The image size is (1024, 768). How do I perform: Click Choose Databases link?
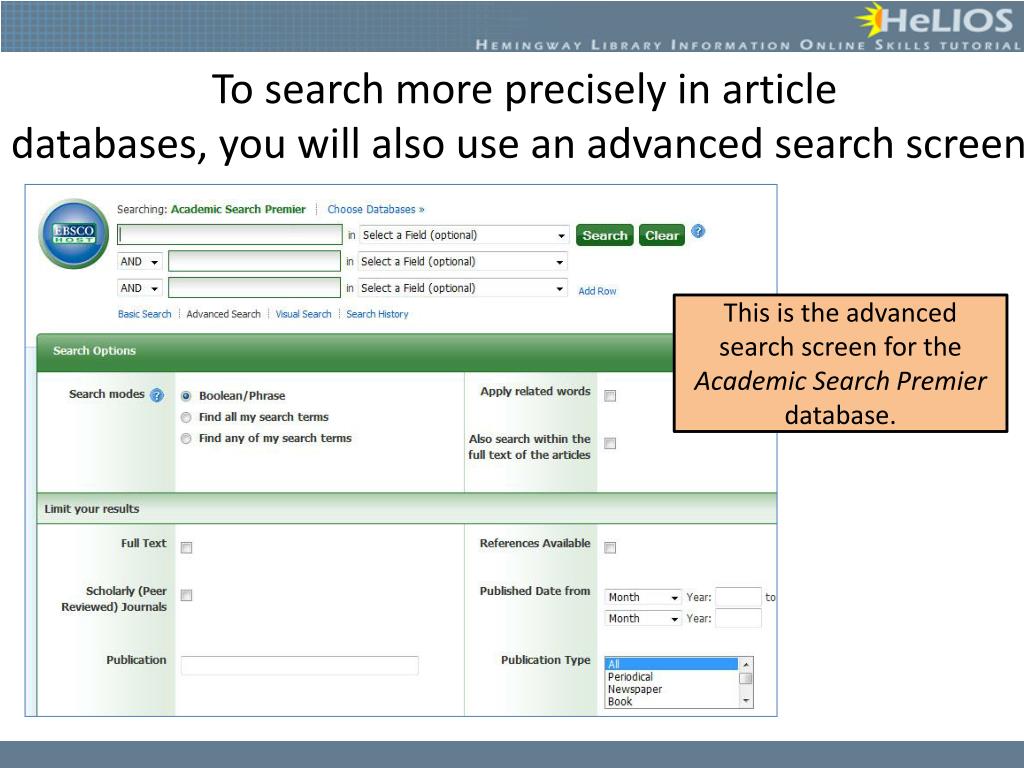point(376,209)
